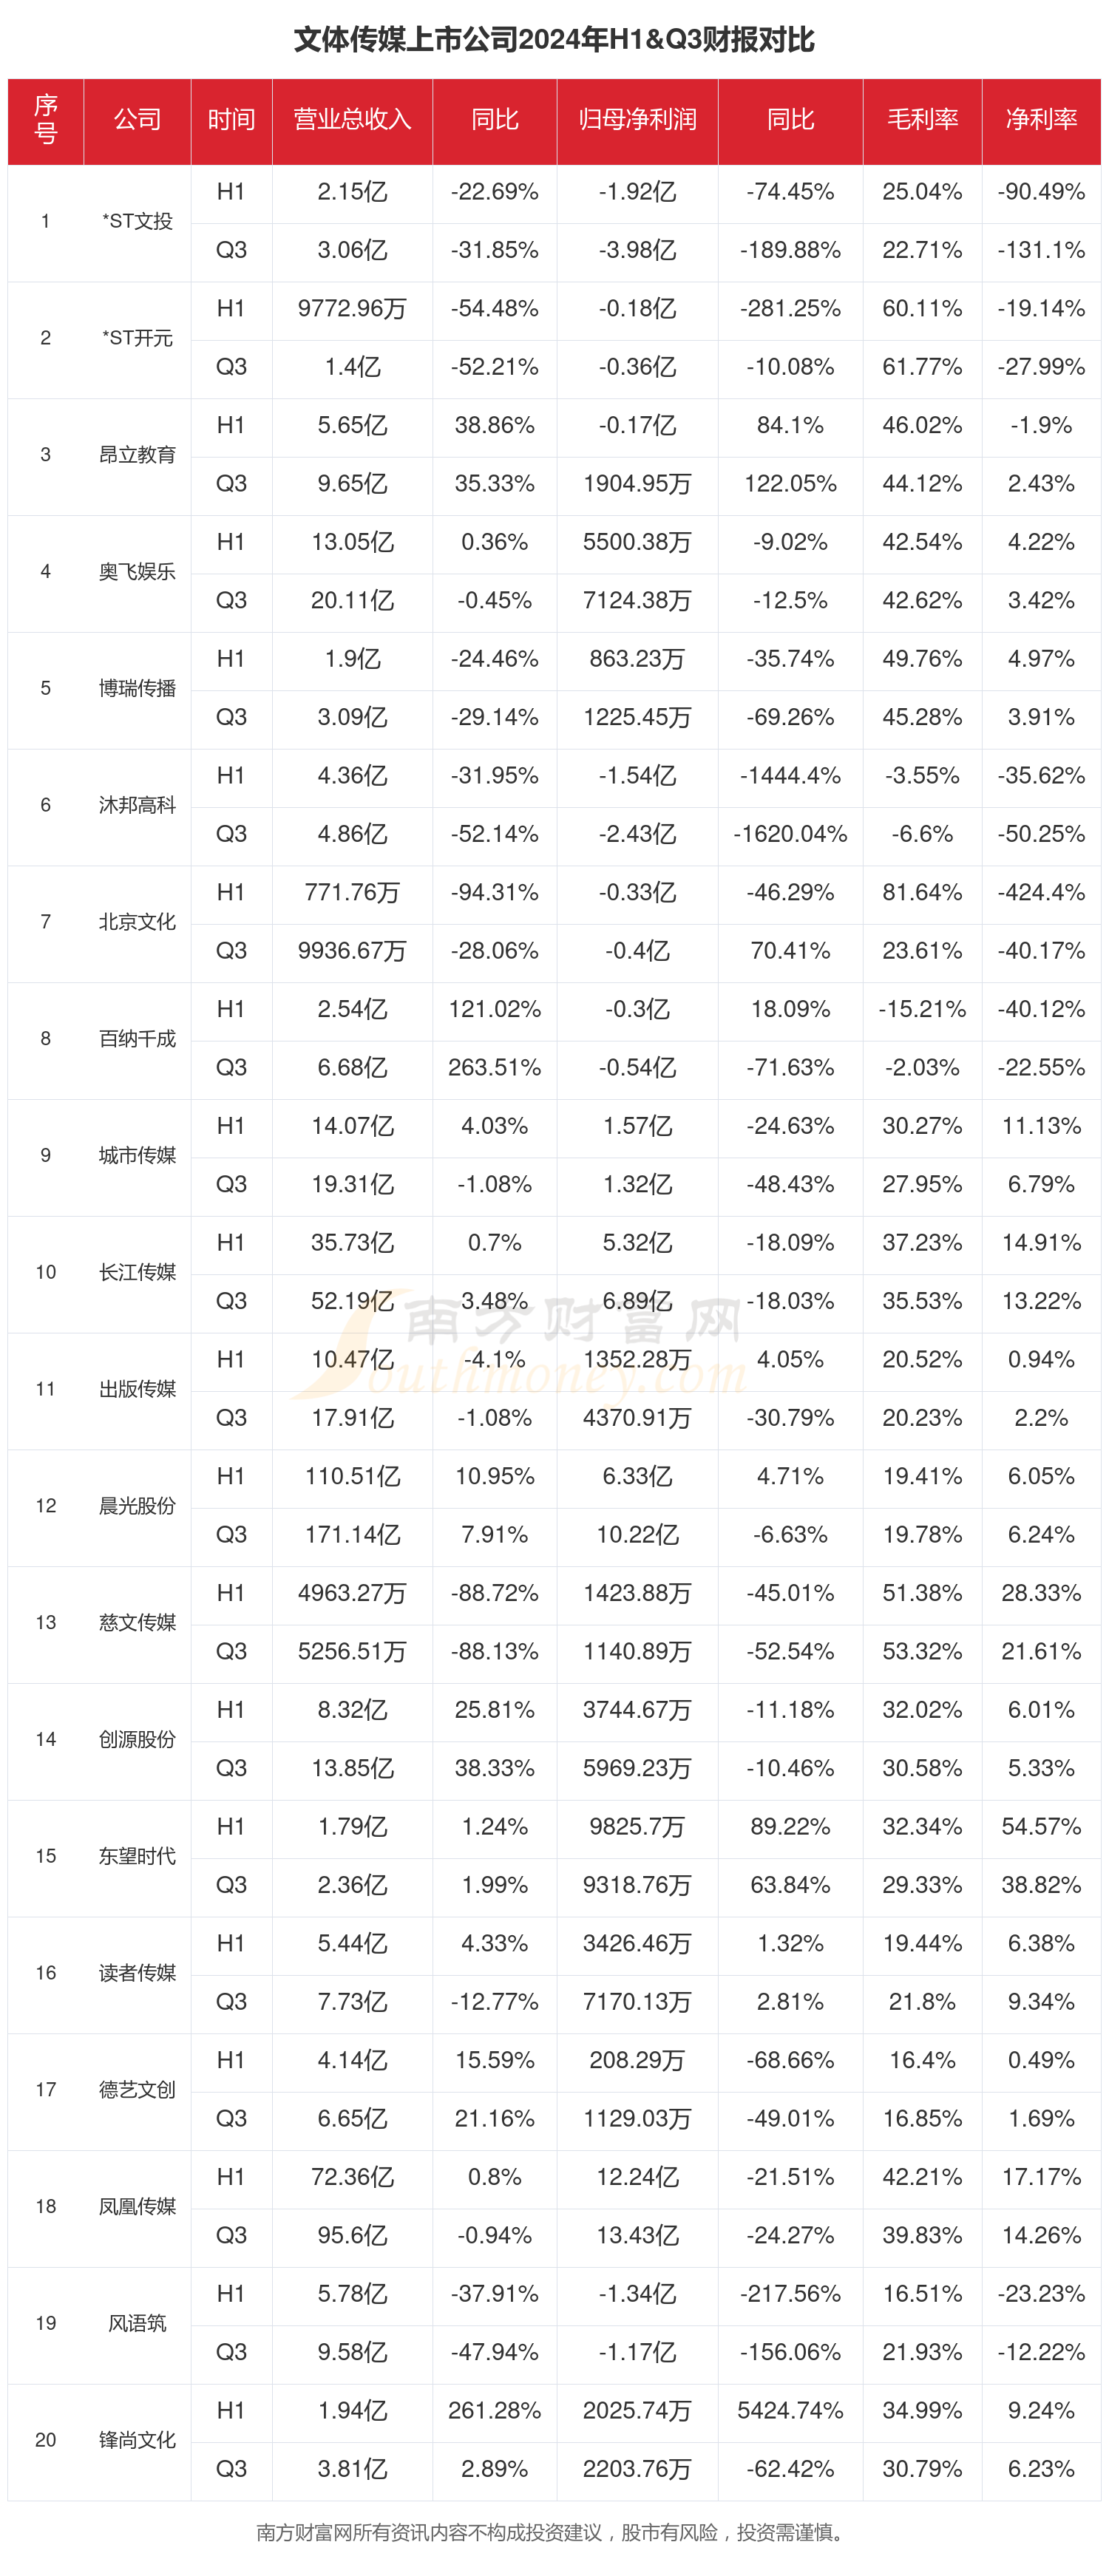
Task: Click the 毛利率 column header
Action: [x=922, y=120]
